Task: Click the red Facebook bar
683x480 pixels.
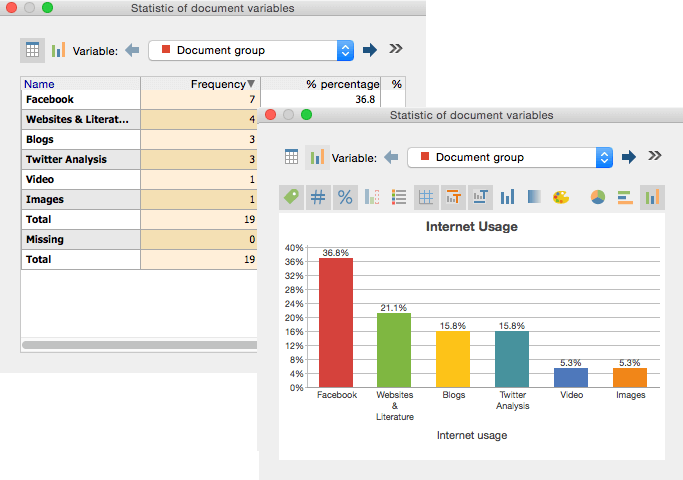Action: 336,322
